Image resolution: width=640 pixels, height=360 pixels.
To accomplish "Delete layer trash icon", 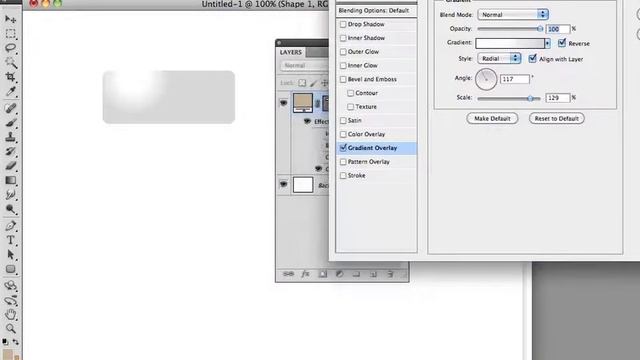I will [x=390, y=274].
